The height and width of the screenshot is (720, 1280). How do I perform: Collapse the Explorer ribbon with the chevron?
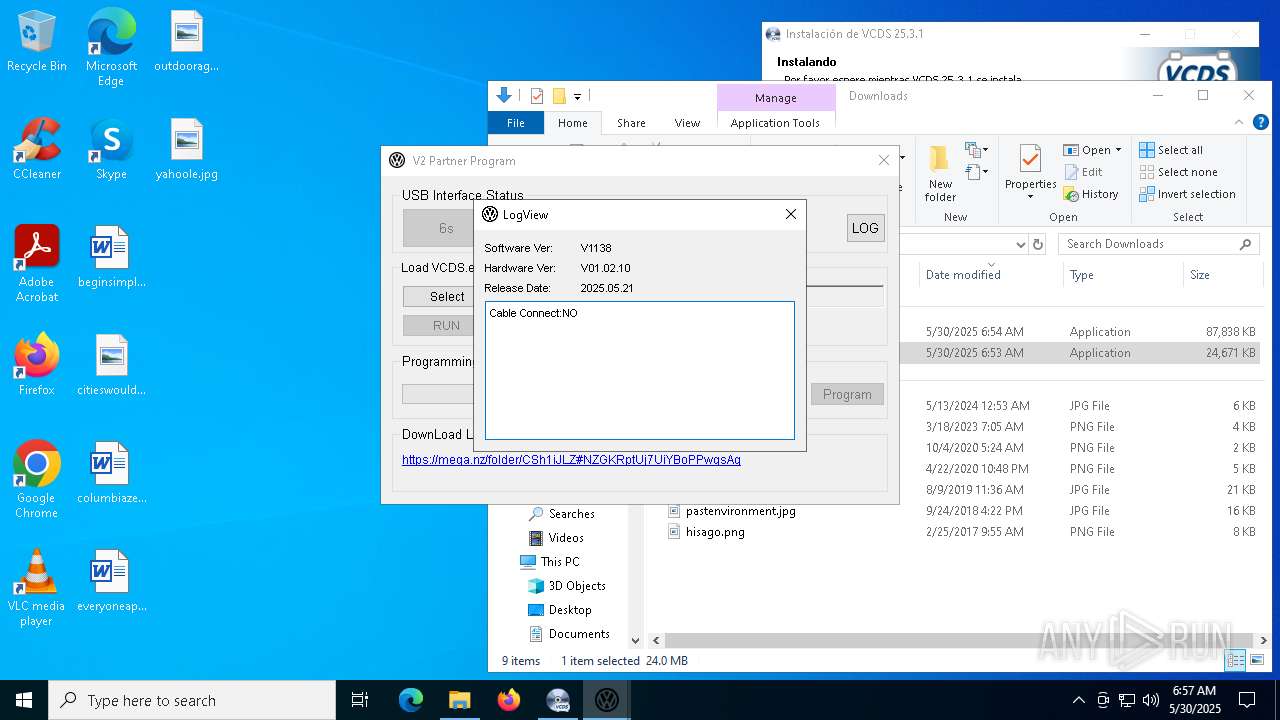coord(1238,122)
